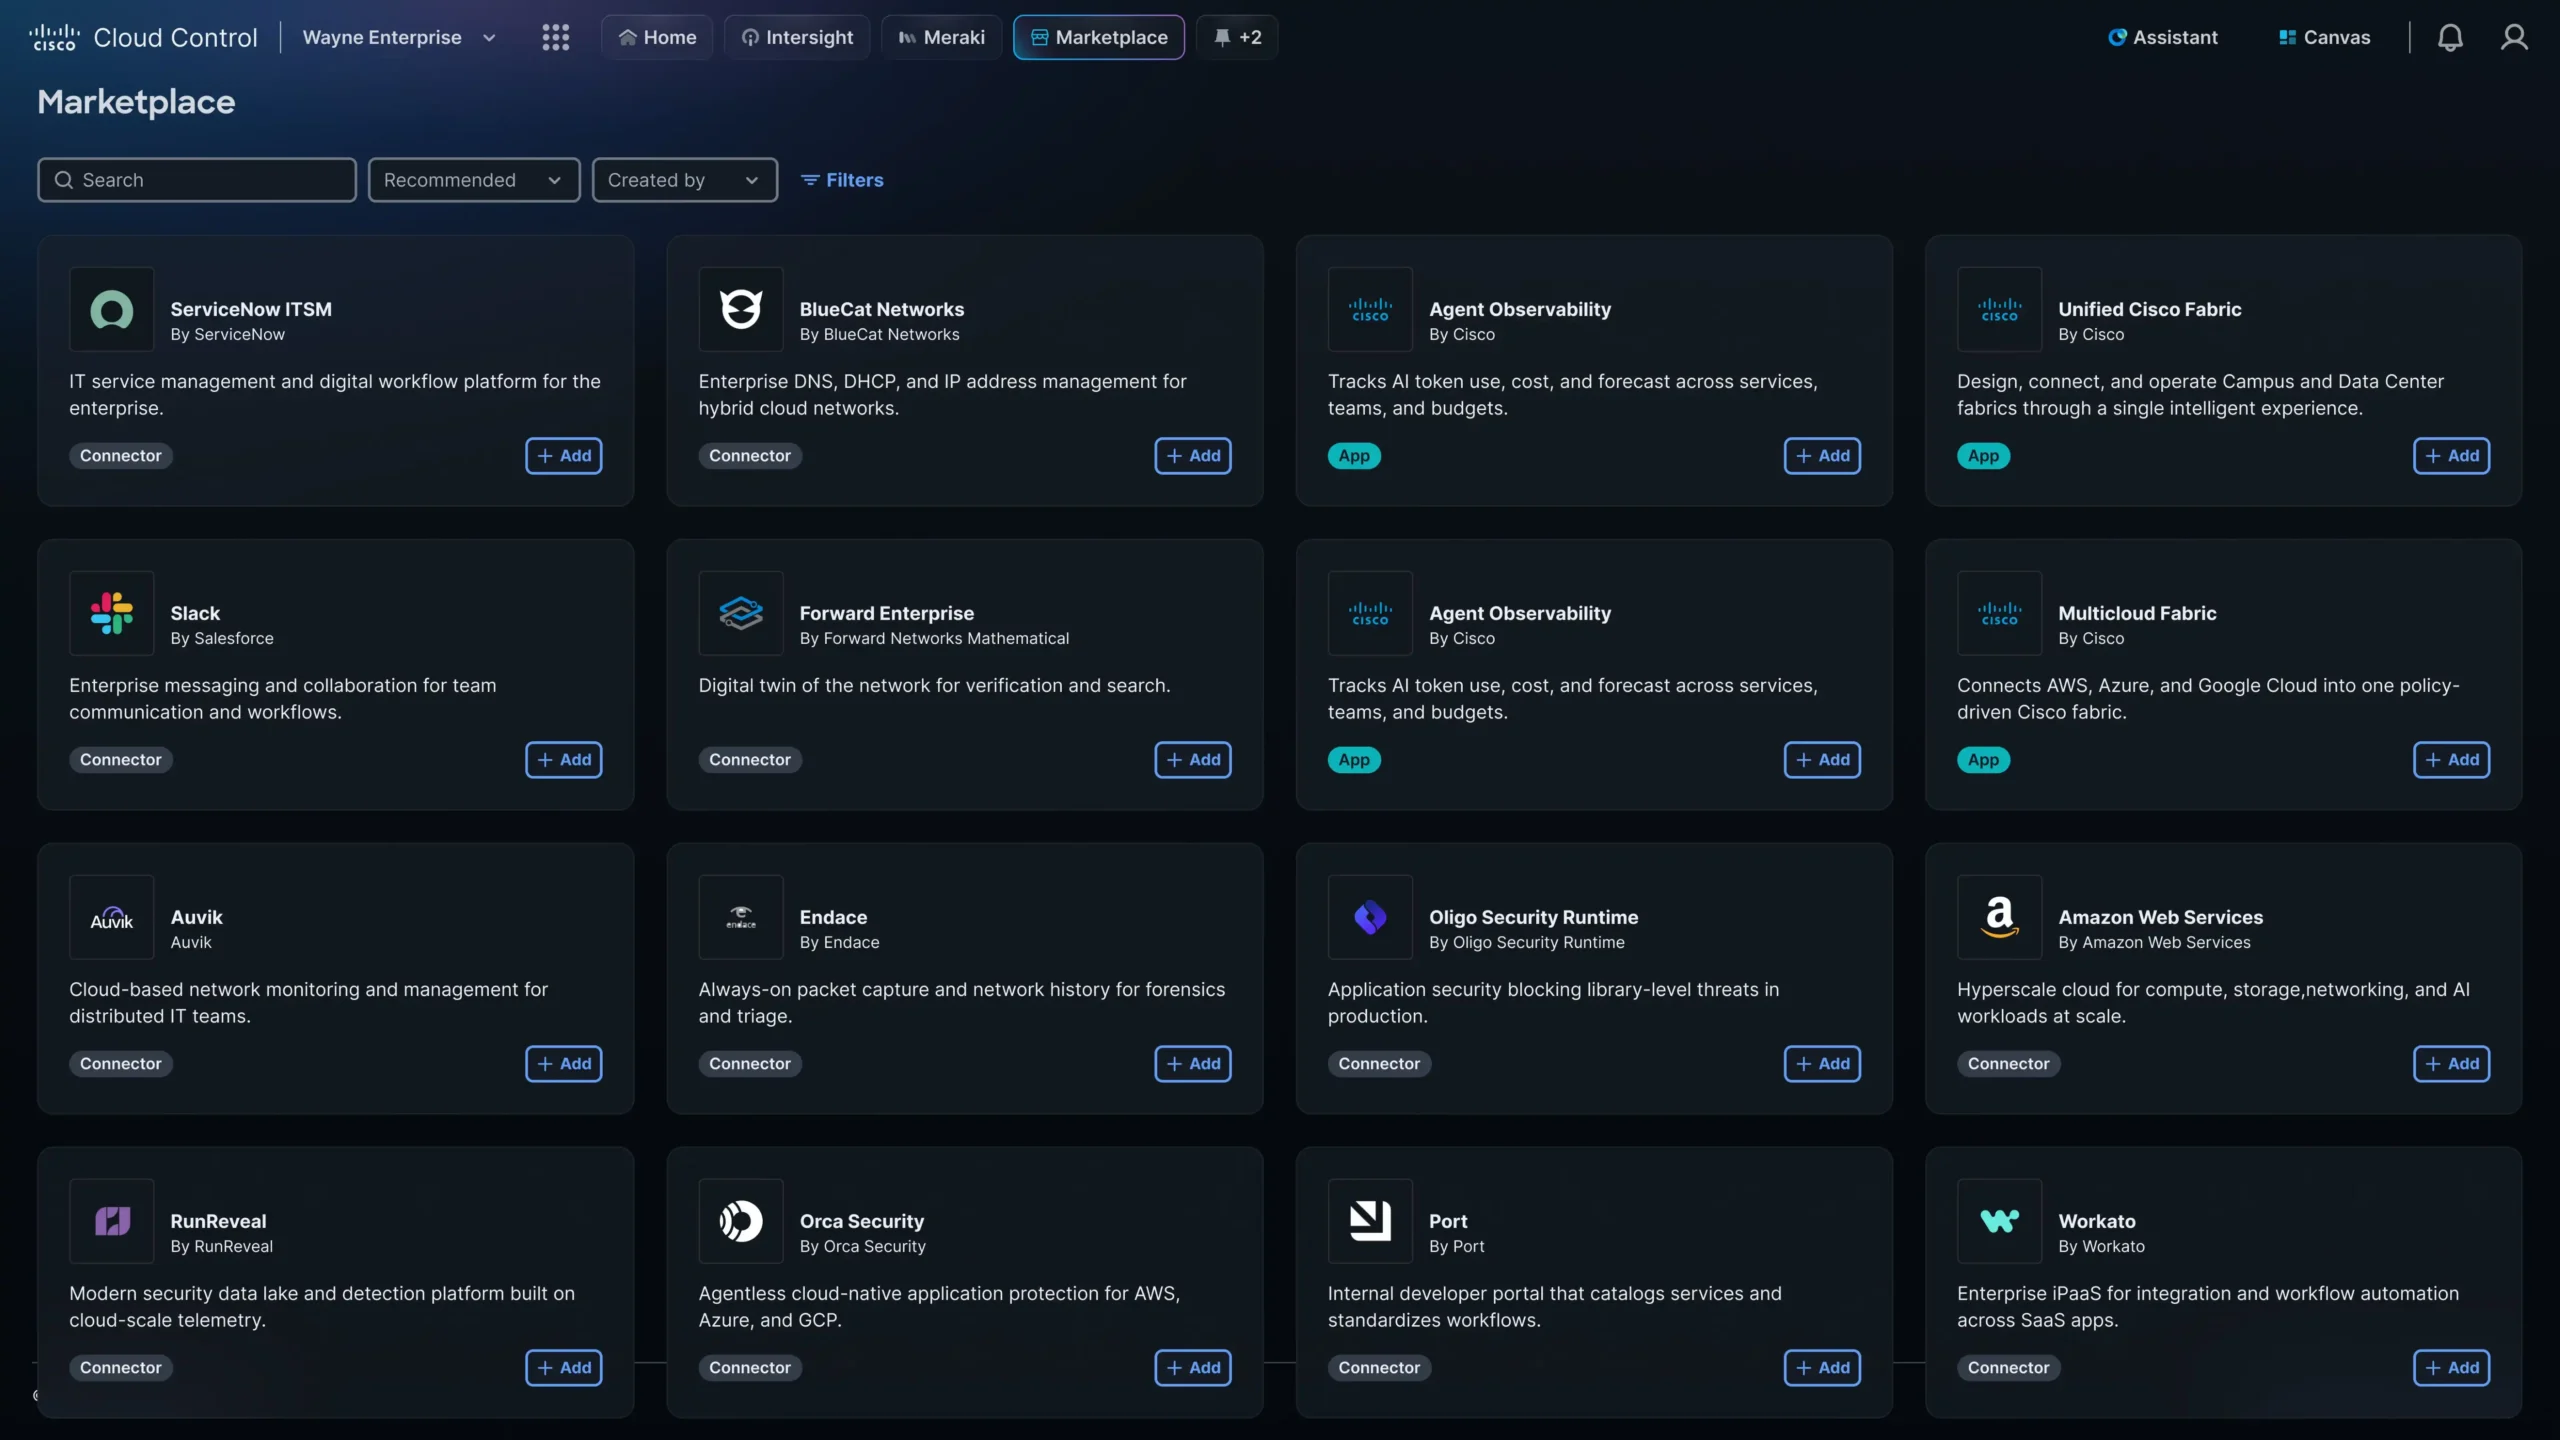
Task: Open the app grid launcher icon
Action: [555, 37]
